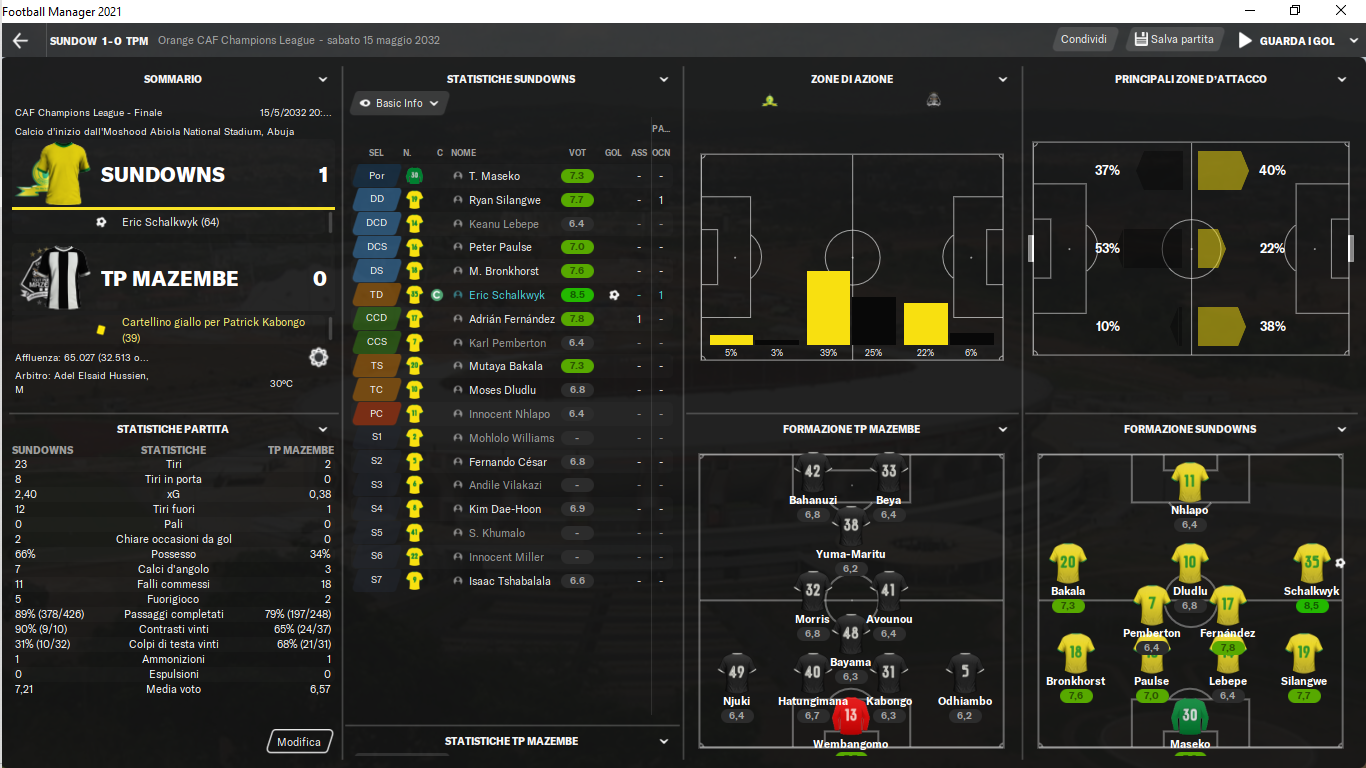
Task: Open player Isaac Tshabalala from stats list
Action: [x=510, y=581]
